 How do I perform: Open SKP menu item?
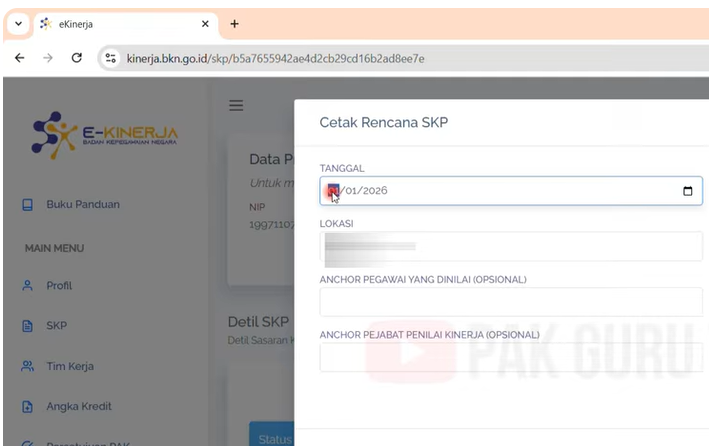pos(57,326)
